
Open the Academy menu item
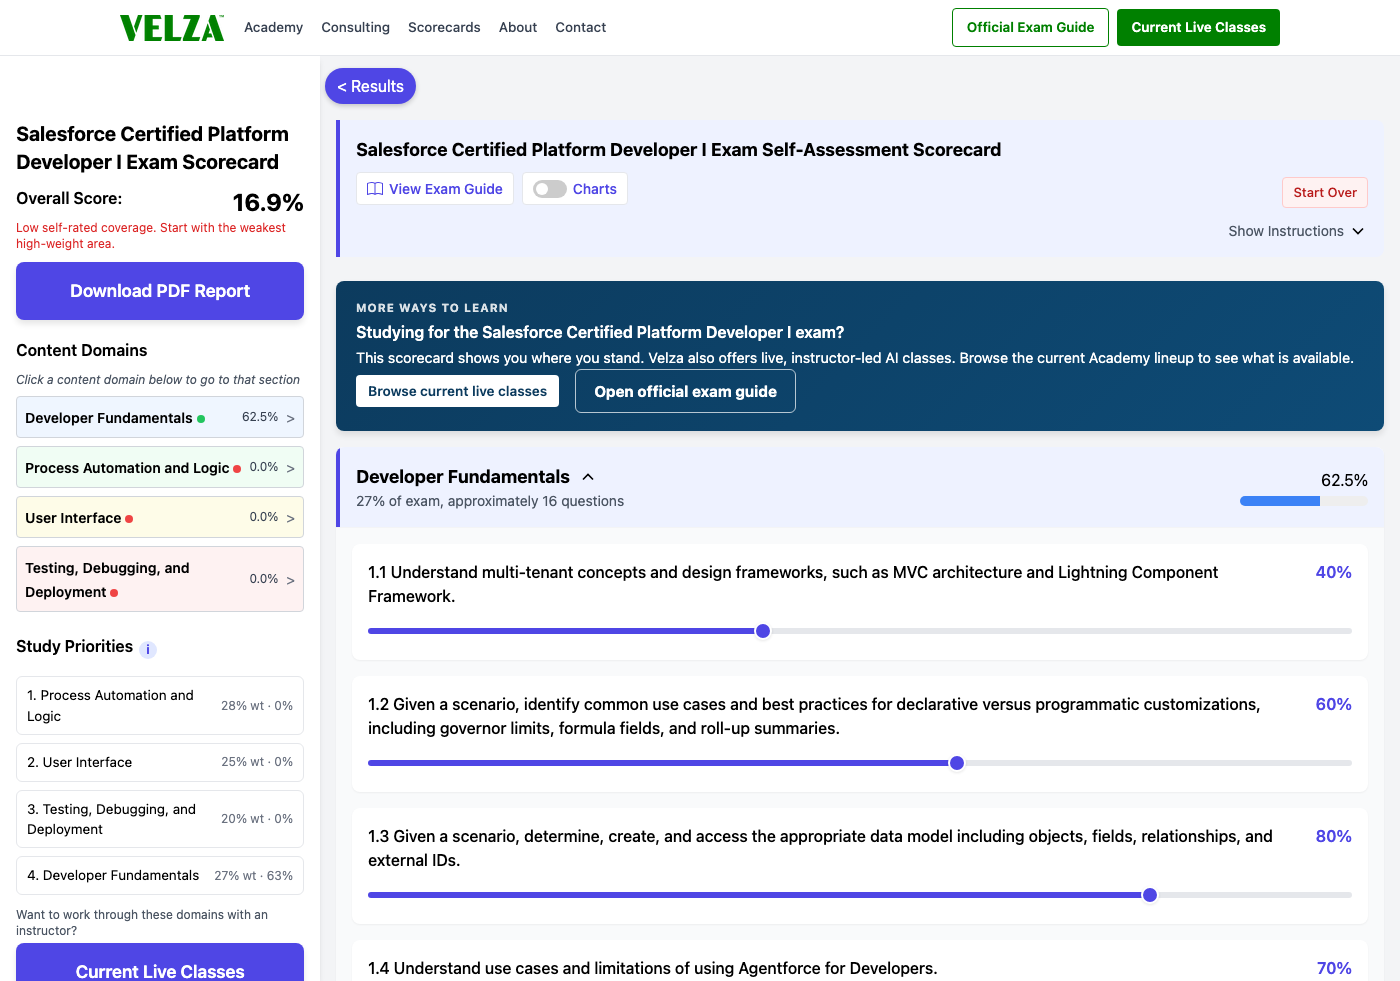pos(273,27)
